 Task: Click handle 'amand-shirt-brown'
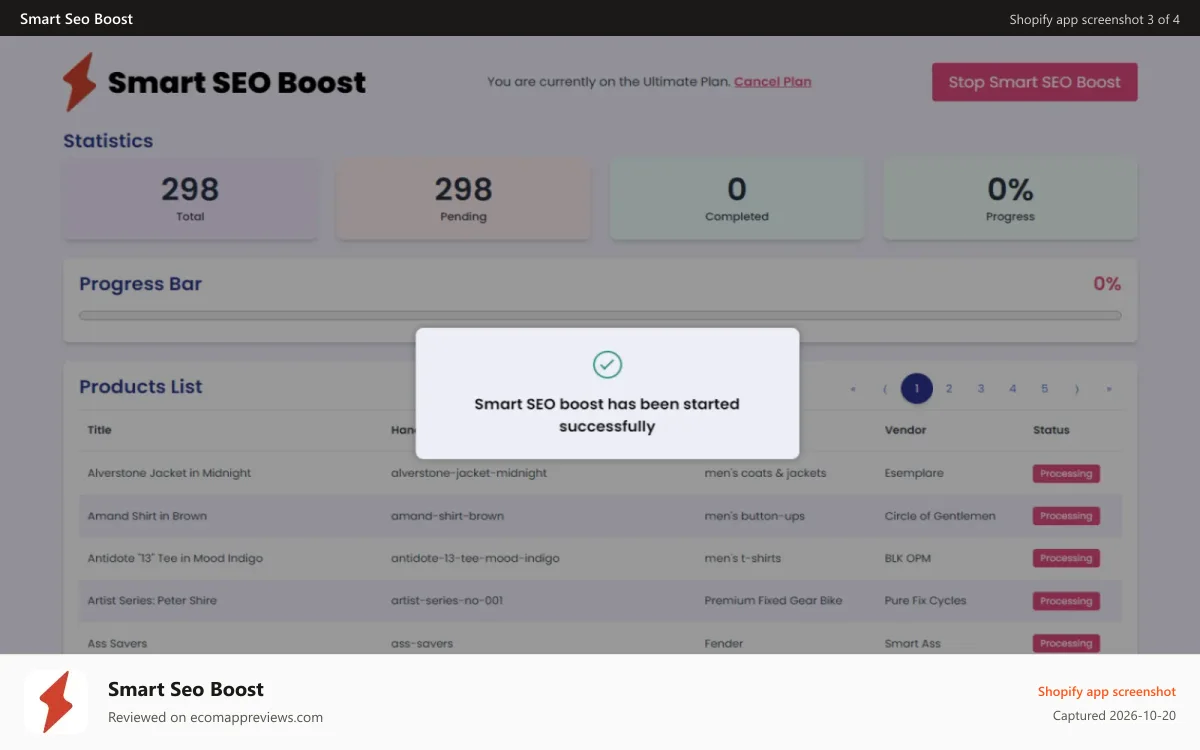click(x=447, y=516)
